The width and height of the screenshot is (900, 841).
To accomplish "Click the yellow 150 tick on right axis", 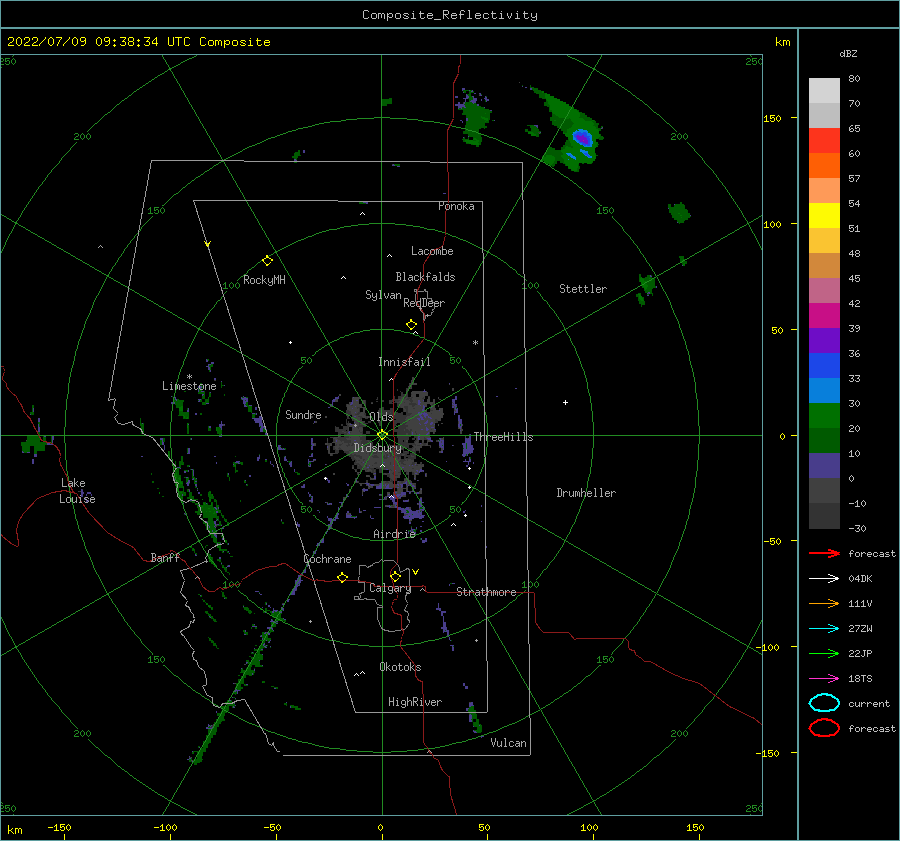I will click(772, 118).
